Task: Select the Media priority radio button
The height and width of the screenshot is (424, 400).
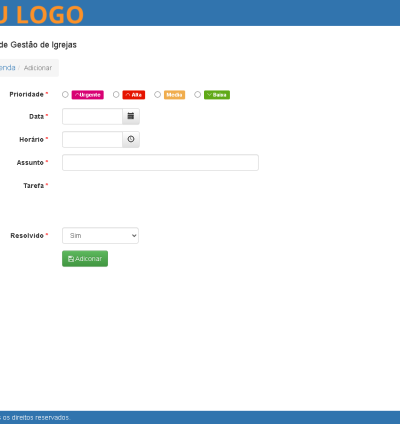Action: tap(157, 95)
